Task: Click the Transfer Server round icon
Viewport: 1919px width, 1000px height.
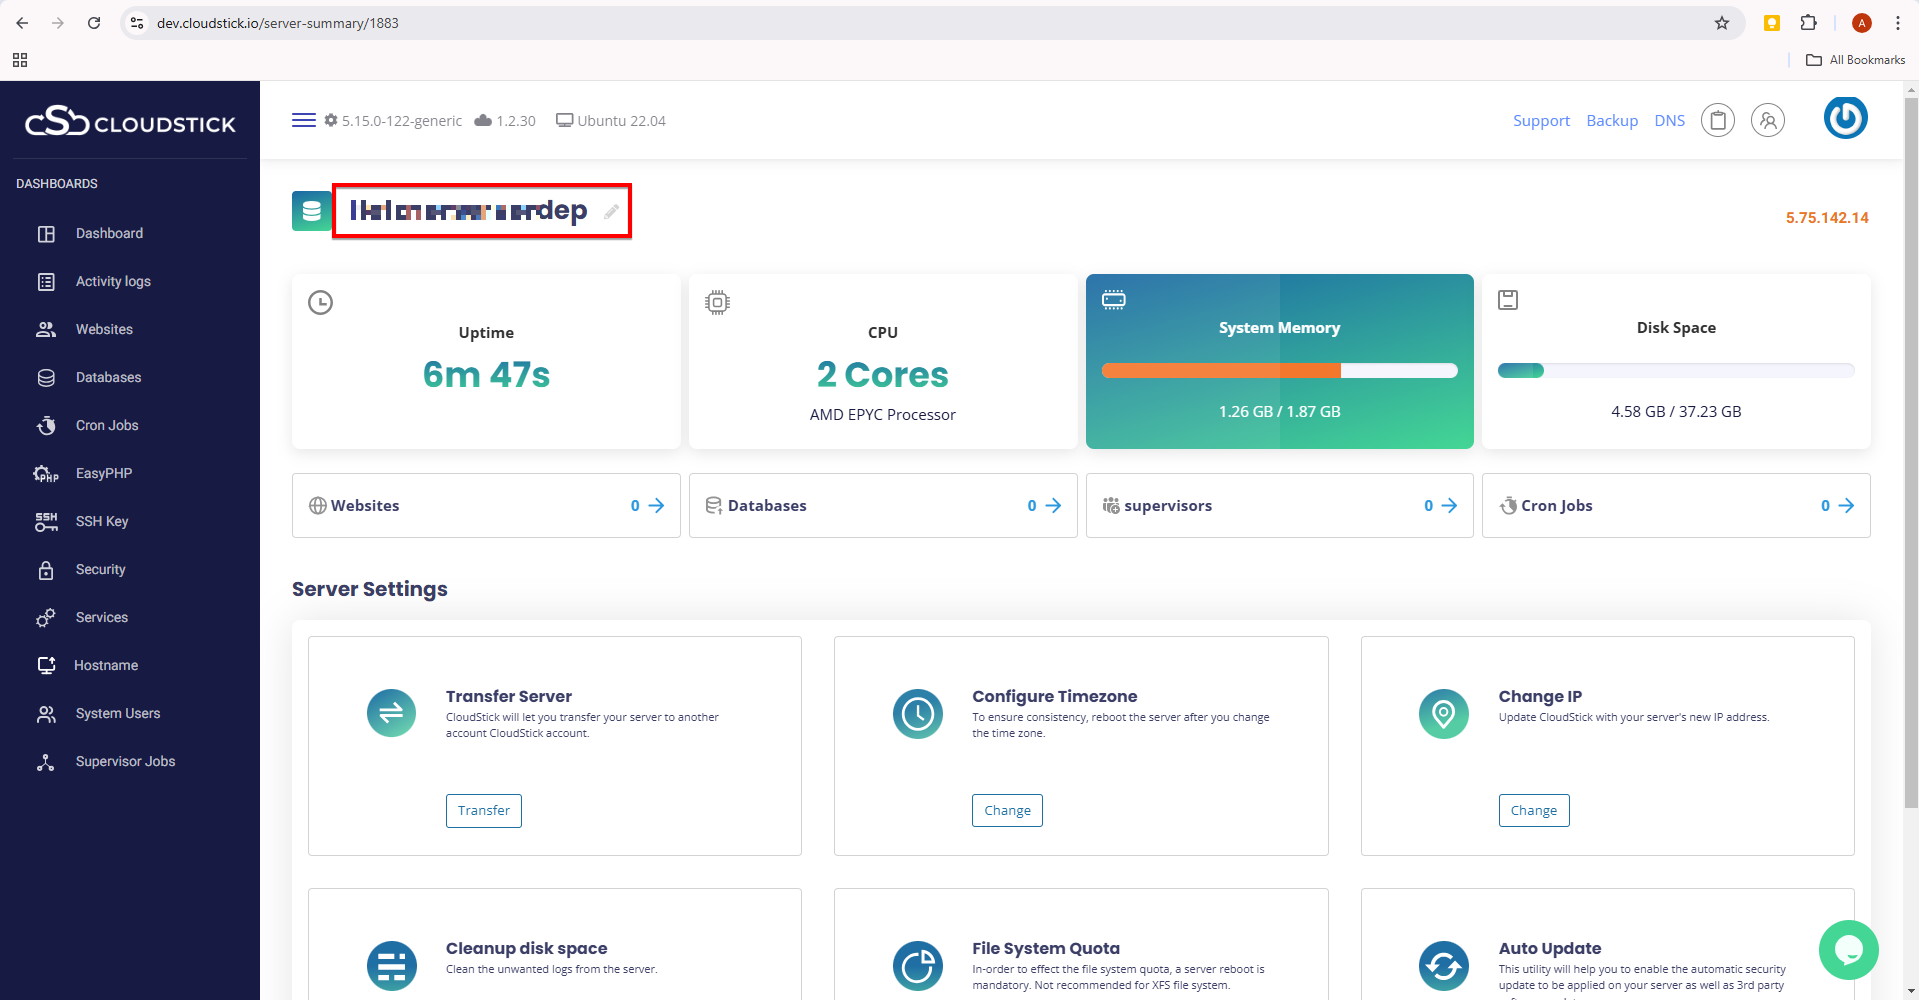Action: (x=391, y=713)
